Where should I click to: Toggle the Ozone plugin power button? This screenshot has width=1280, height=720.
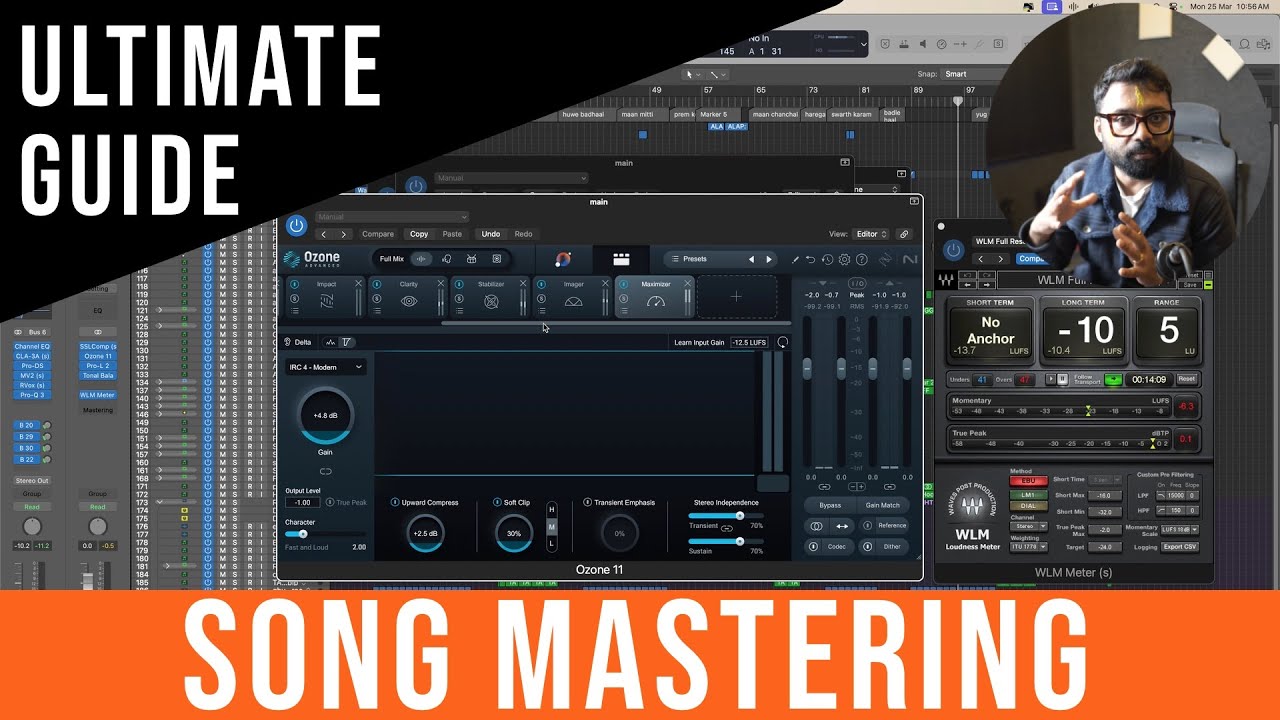296,226
